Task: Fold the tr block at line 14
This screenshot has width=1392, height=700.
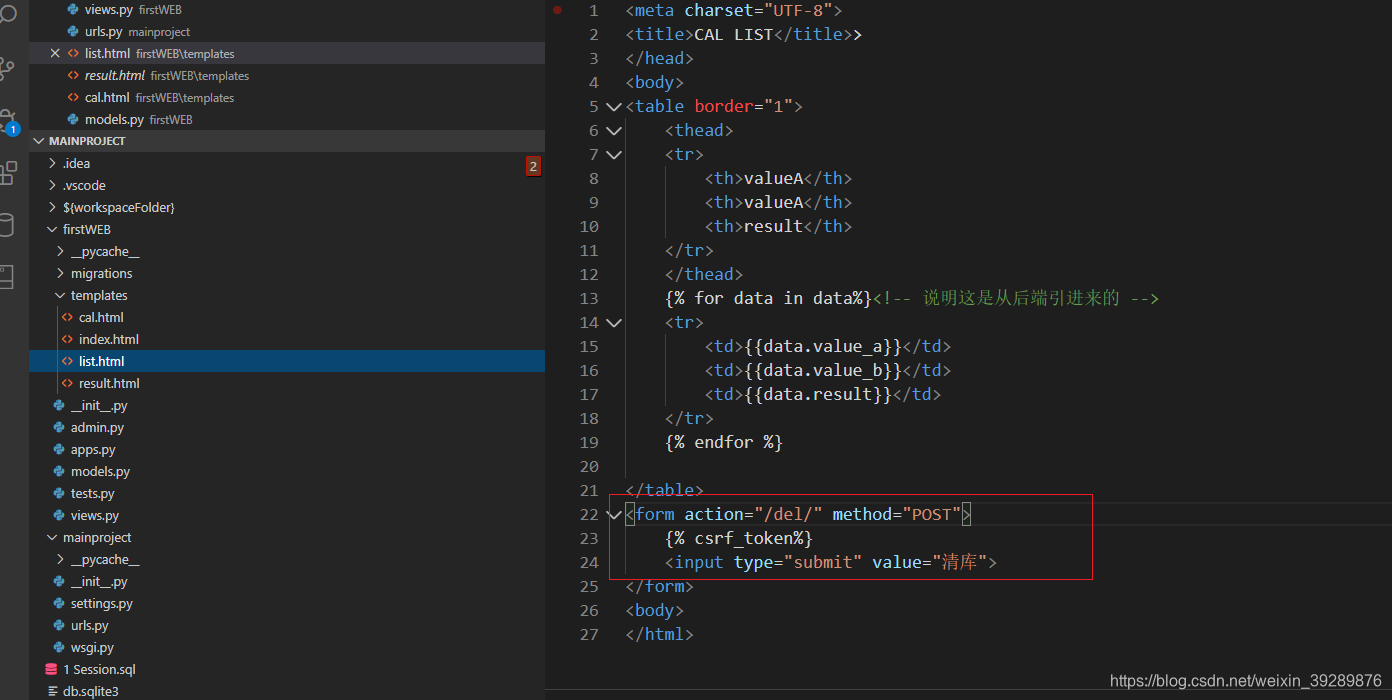Action: pos(614,322)
